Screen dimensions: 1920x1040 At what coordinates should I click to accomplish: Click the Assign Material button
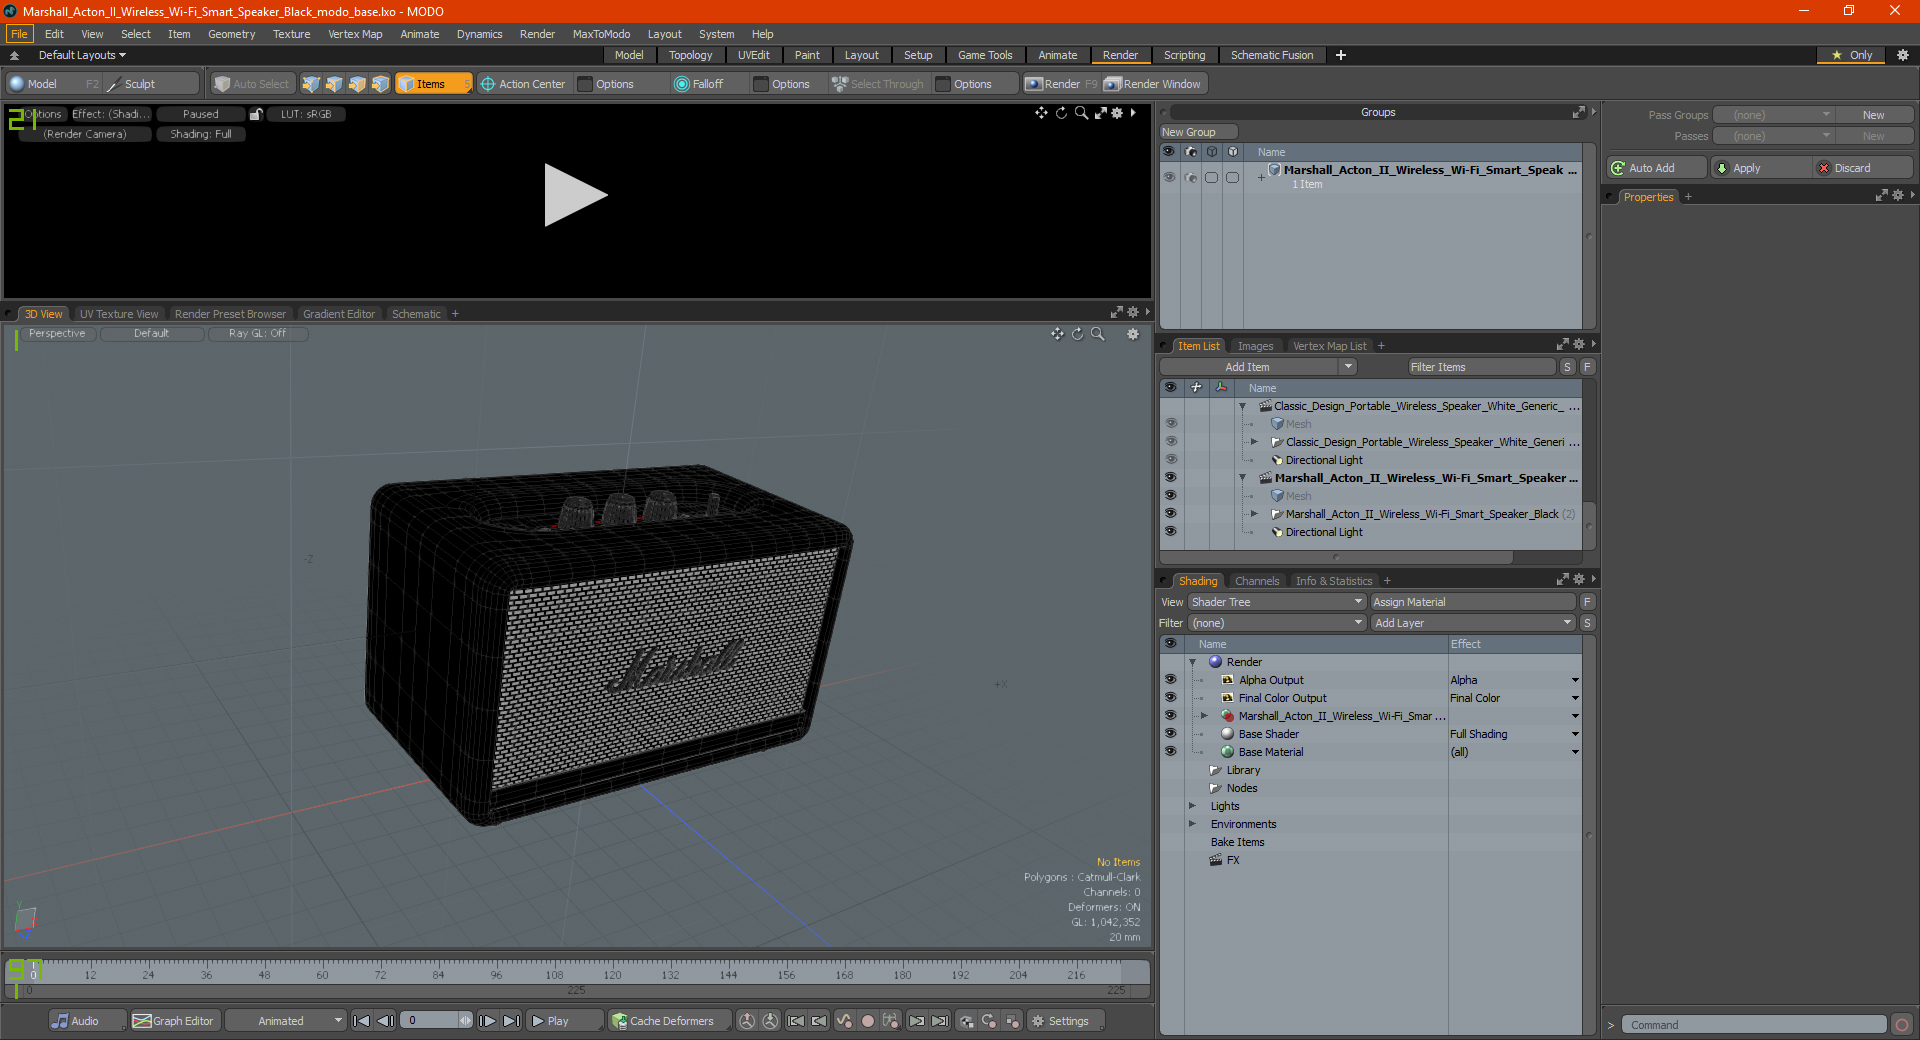click(x=1472, y=602)
